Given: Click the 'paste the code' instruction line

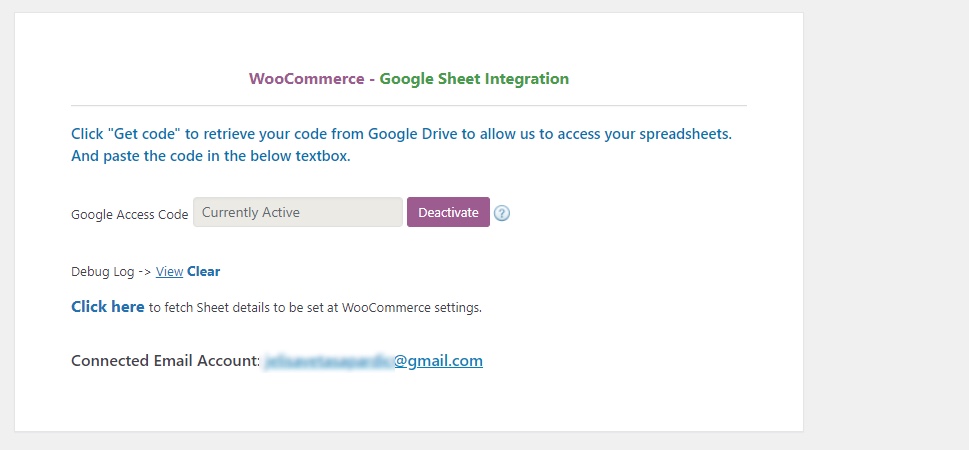Looking at the screenshot, I should pyautogui.click(x=211, y=156).
